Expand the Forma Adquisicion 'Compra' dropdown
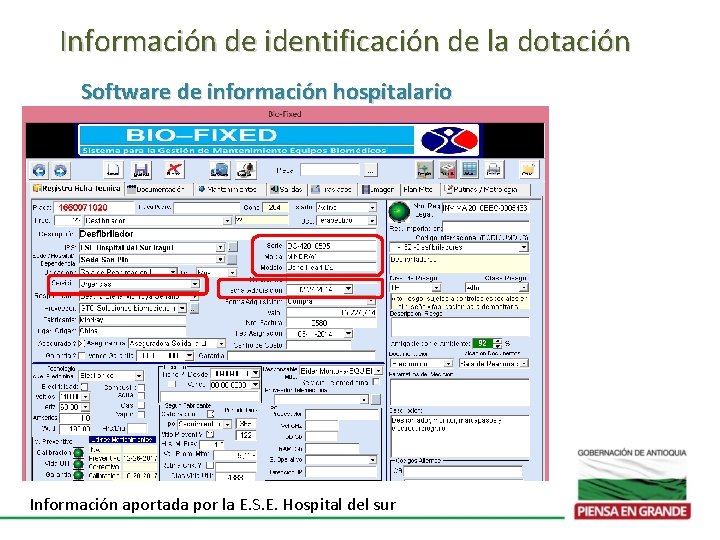This screenshot has width=720, height=540. (371, 302)
